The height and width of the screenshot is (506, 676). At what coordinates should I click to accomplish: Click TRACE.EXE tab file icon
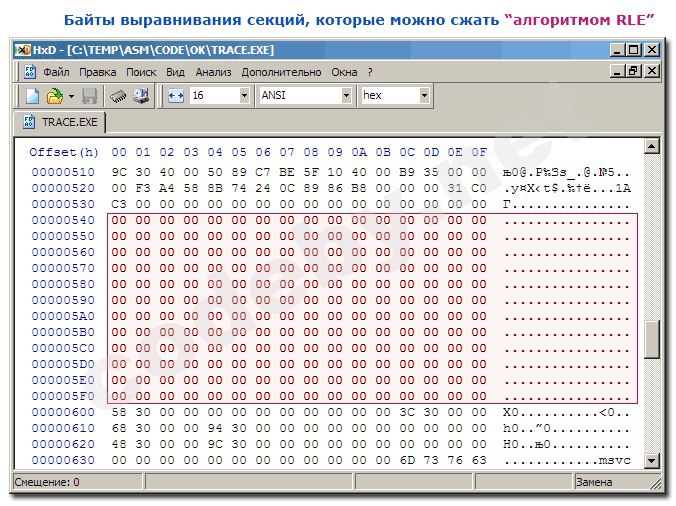coord(28,122)
